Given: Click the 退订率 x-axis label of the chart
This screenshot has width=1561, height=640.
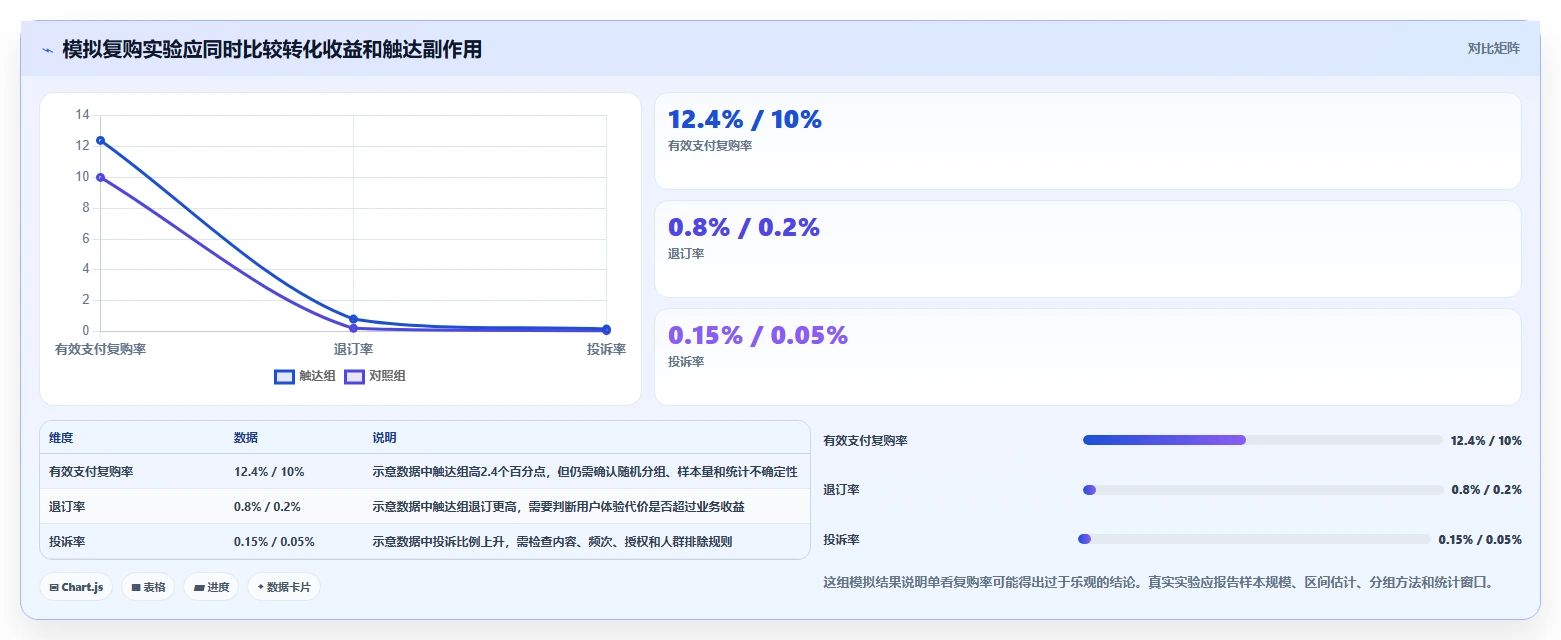Looking at the screenshot, I should click(353, 349).
